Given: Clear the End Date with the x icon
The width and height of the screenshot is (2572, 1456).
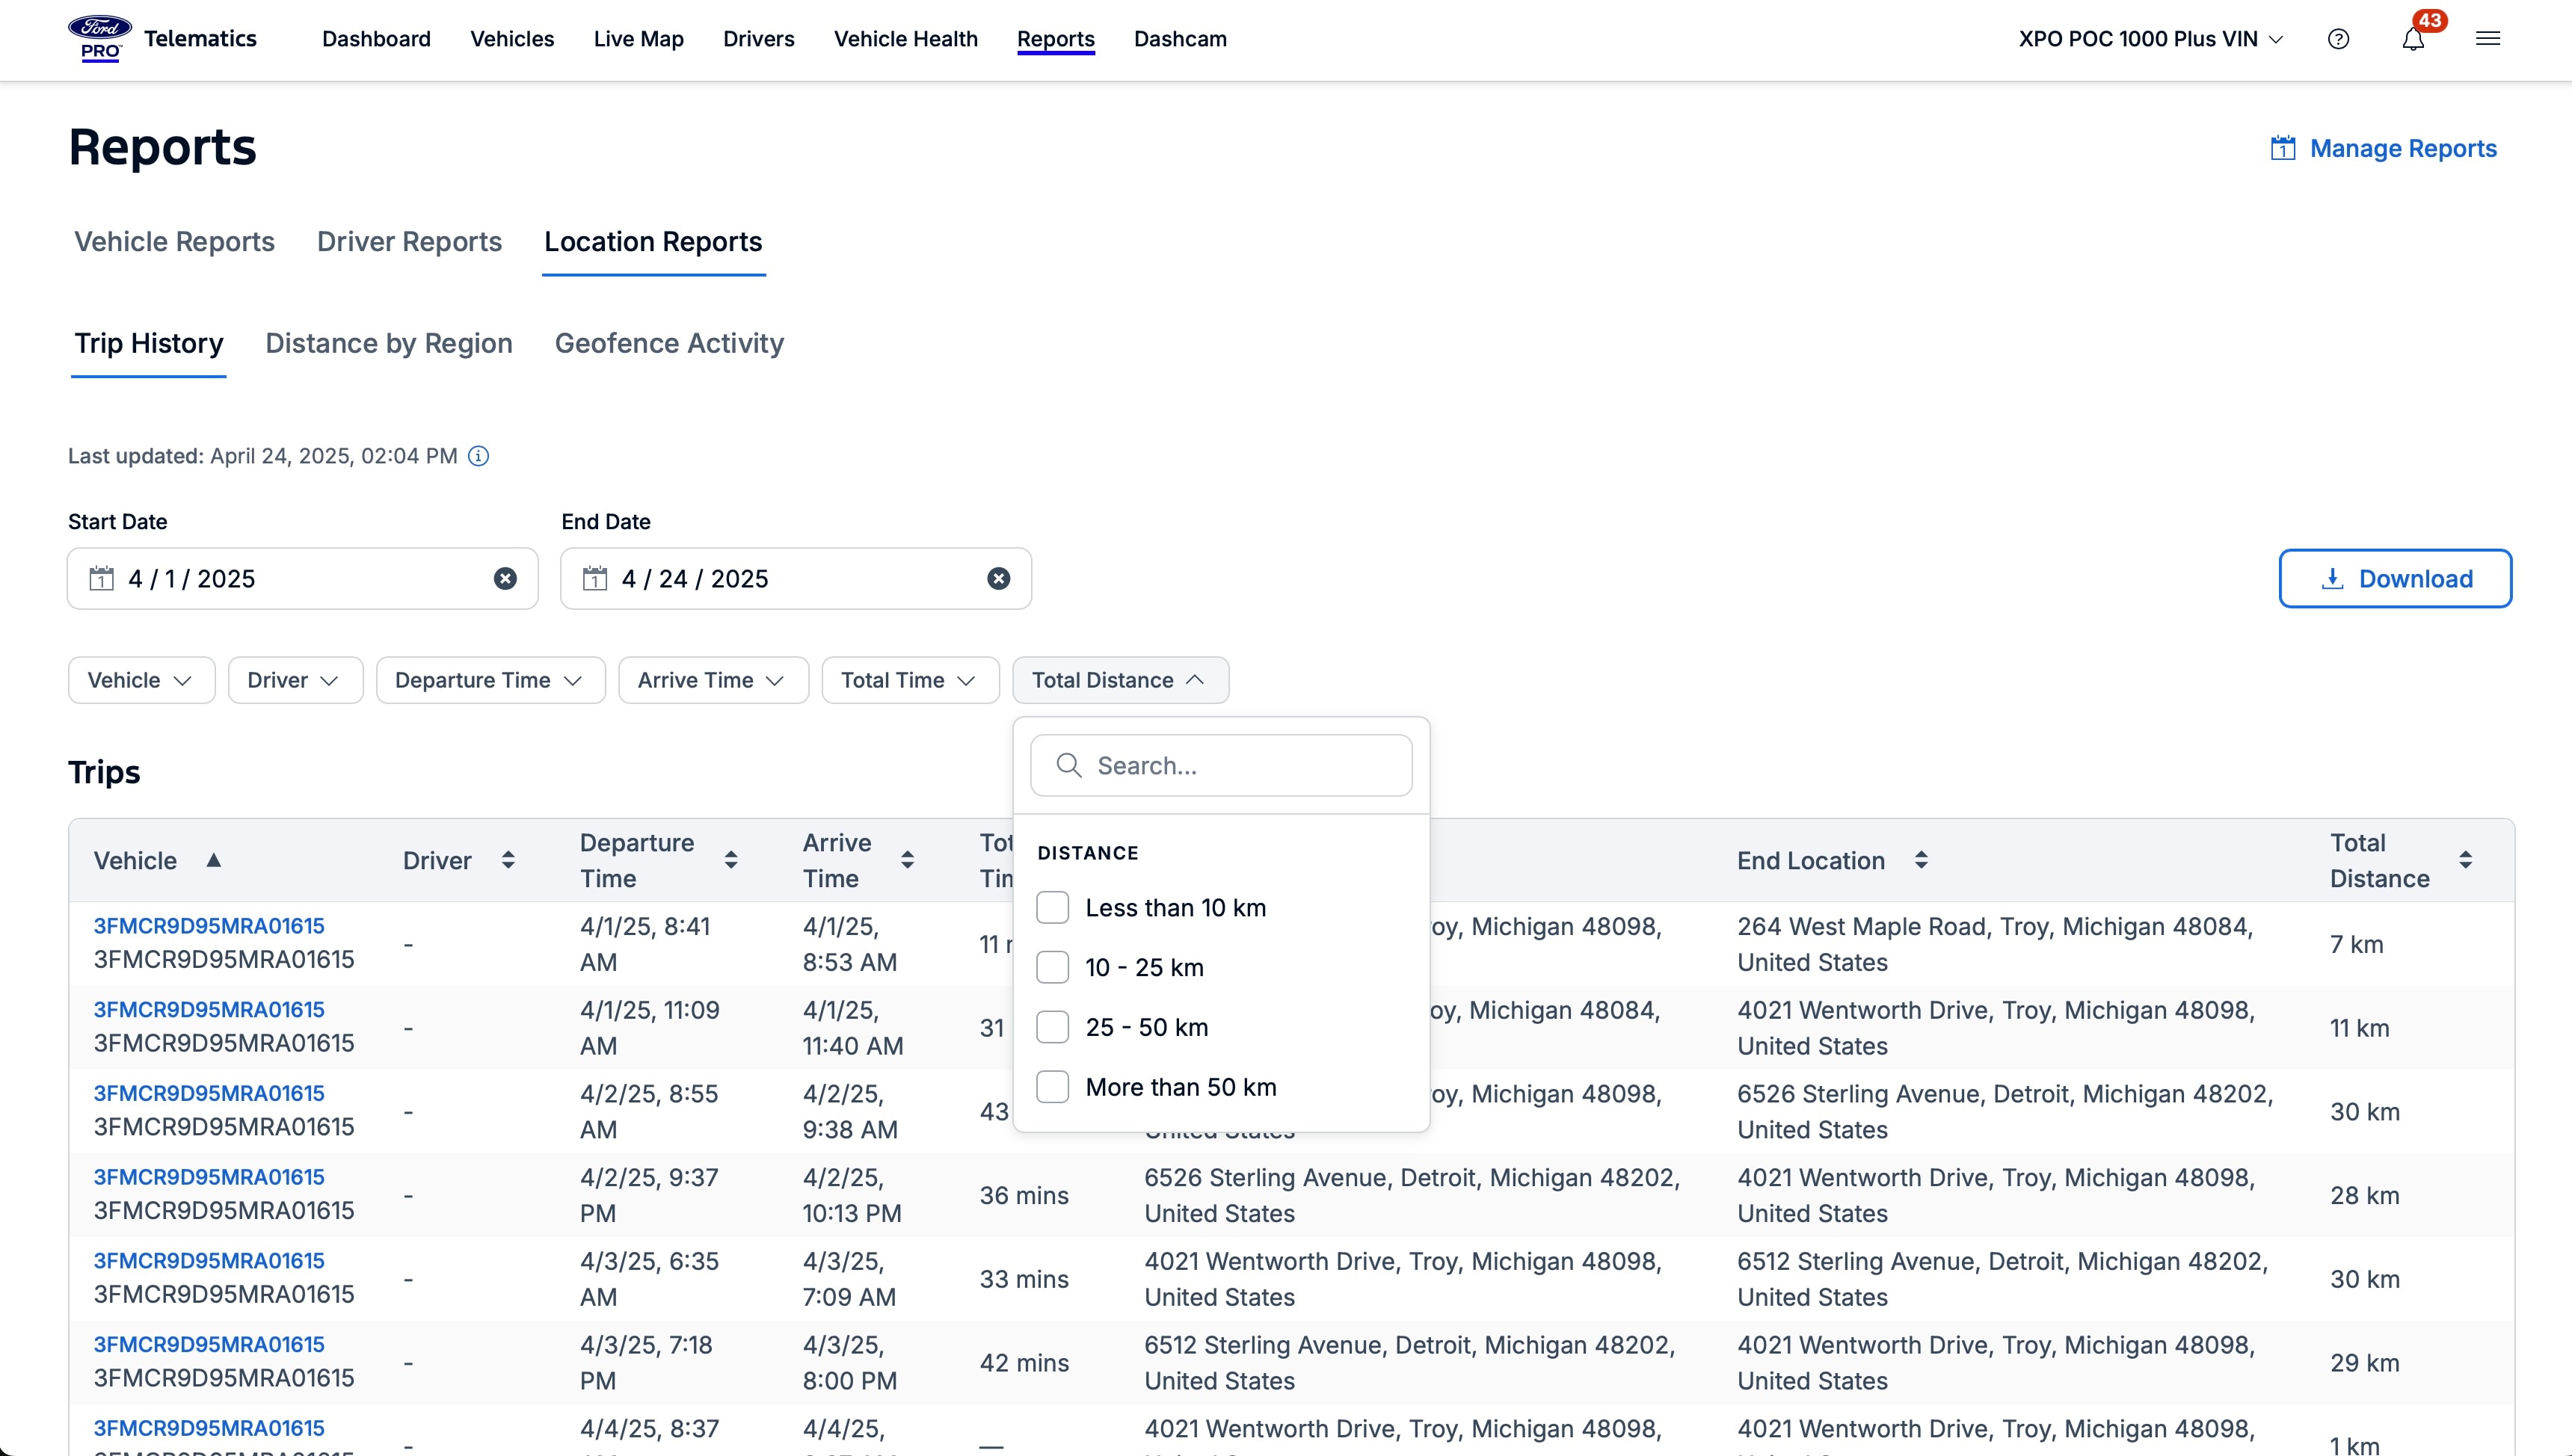Looking at the screenshot, I should pos(998,578).
